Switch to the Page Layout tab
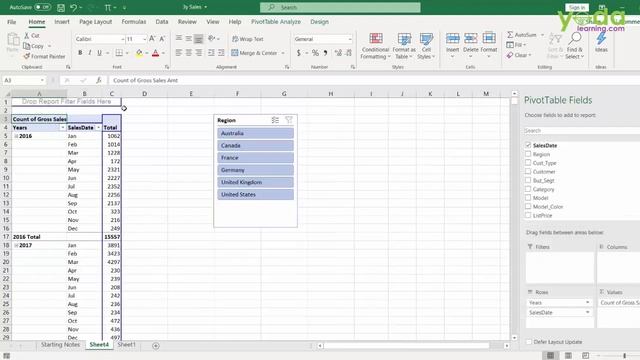 pos(96,22)
